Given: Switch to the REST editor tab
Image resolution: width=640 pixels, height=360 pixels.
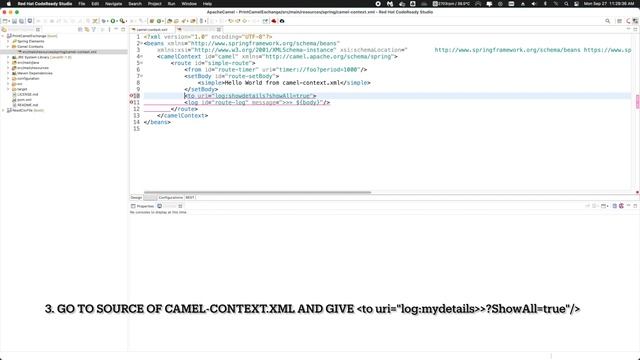Looking at the screenshot, I should 190,198.
